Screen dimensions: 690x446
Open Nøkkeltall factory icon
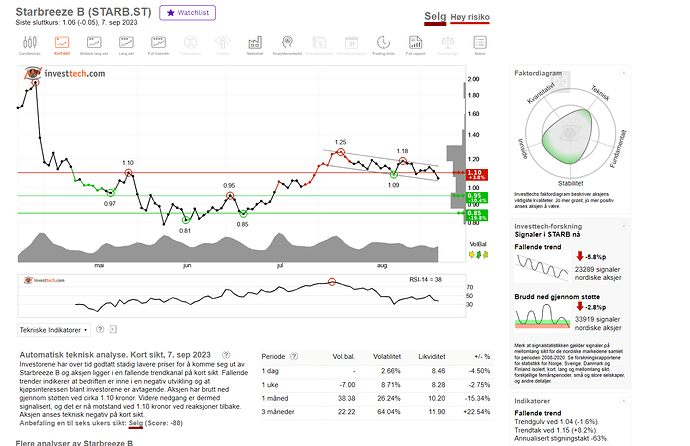tap(255, 45)
